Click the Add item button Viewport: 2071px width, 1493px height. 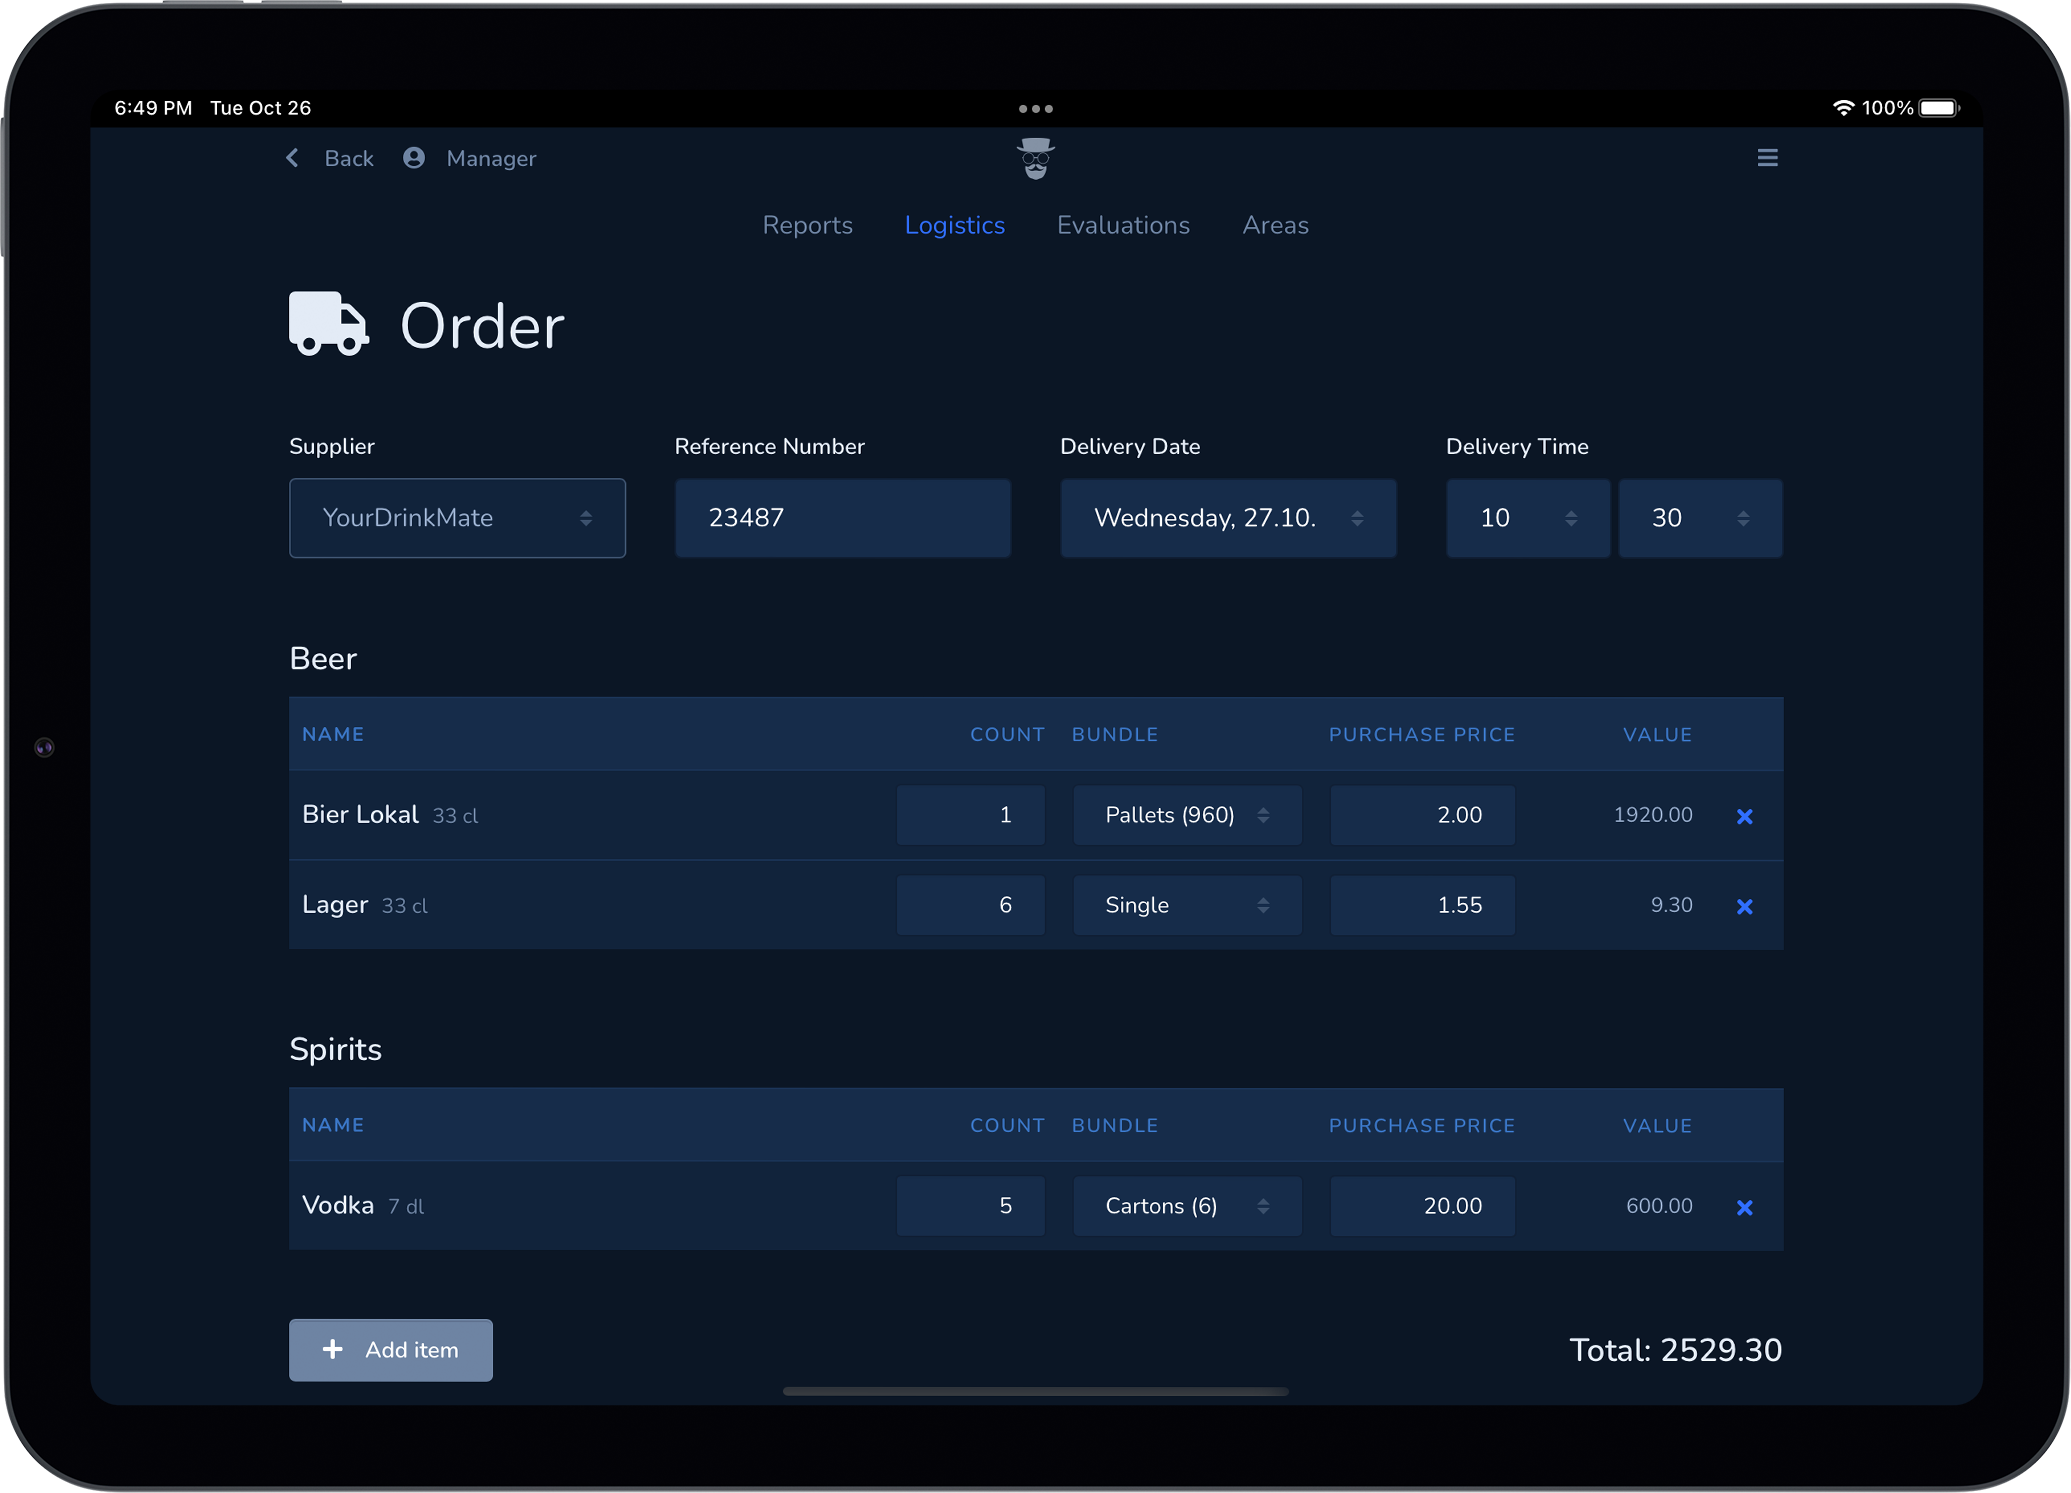point(390,1350)
